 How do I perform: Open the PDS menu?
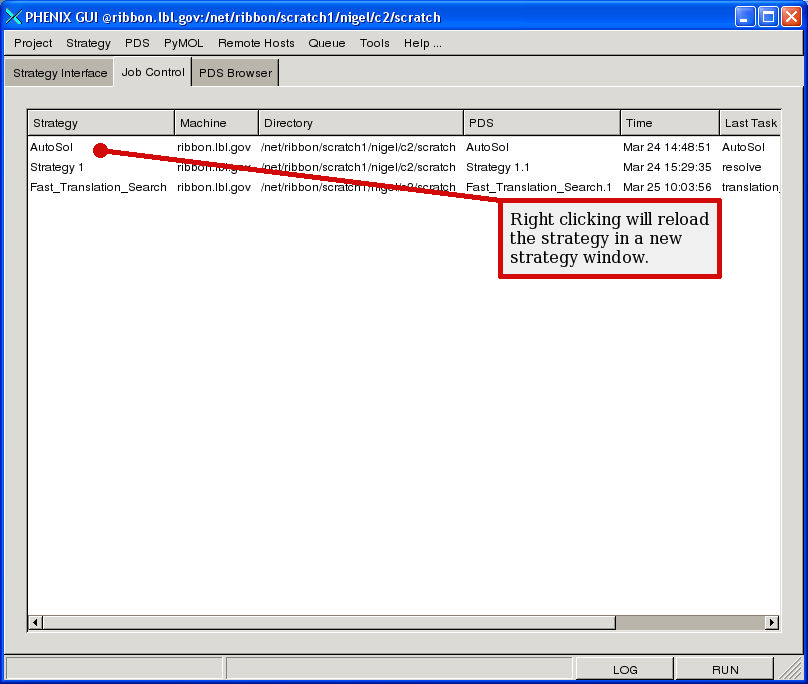[137, 43]
